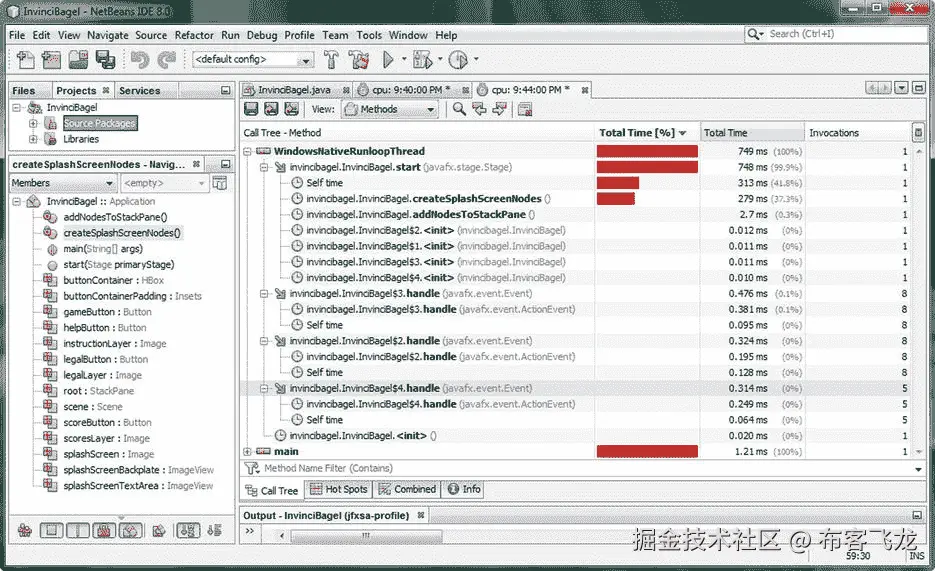This screenshot has height=571, width=935.
Task: Switch to cpu 9:40:00 PM snapshot tab
Action: tap(411, 90)
